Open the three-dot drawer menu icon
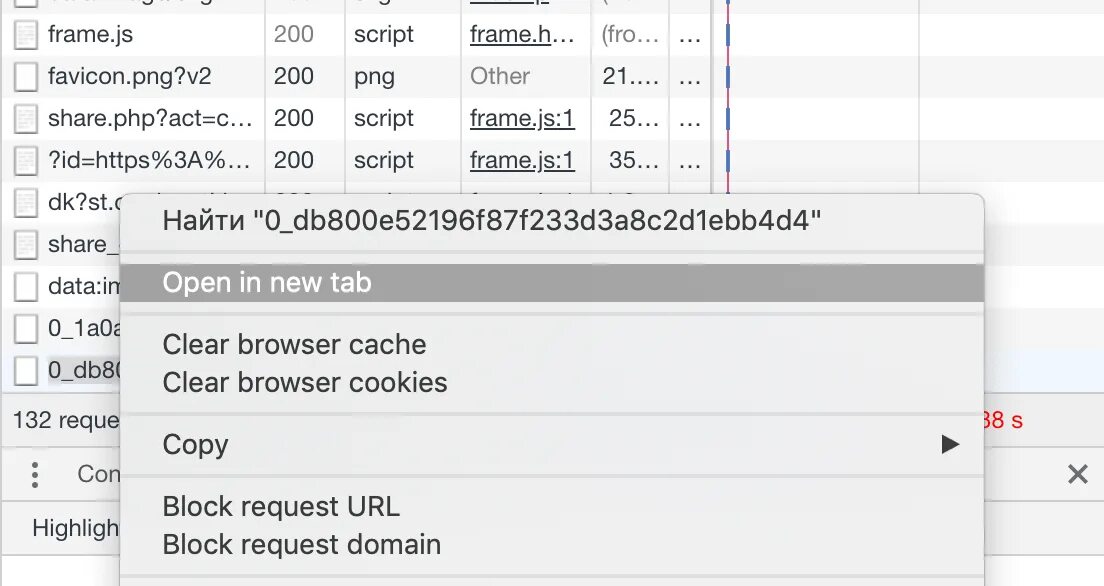 35,474
